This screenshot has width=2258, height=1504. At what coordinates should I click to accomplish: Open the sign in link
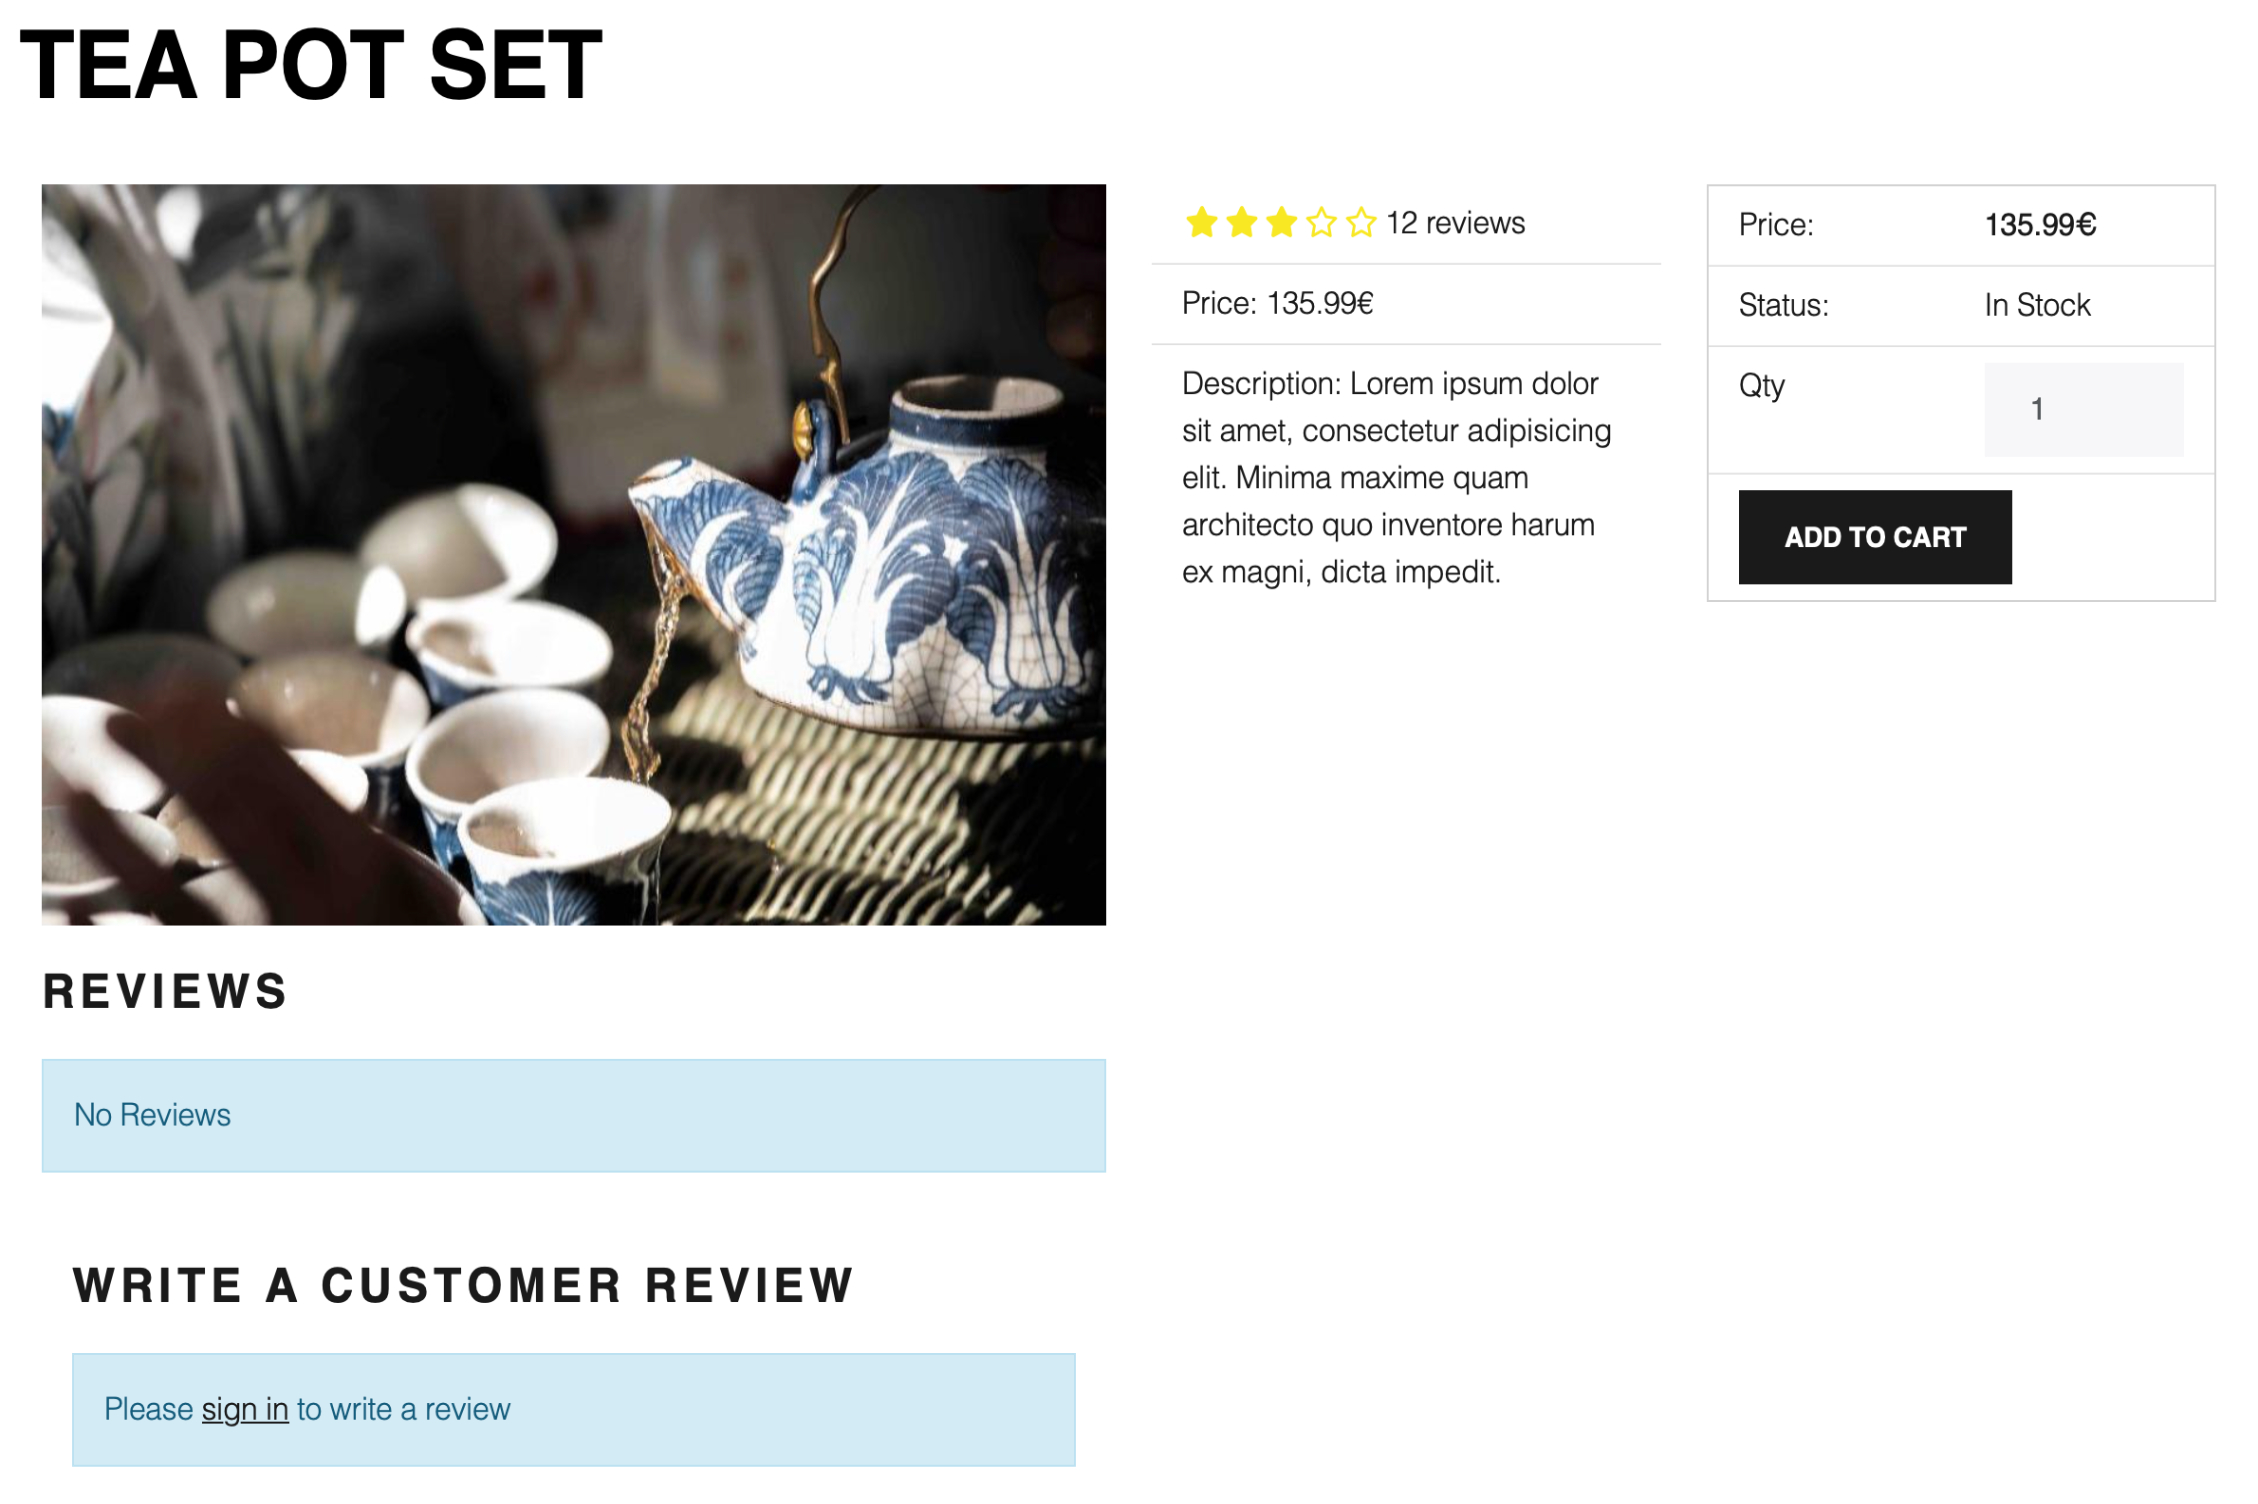pos(245,1409)
